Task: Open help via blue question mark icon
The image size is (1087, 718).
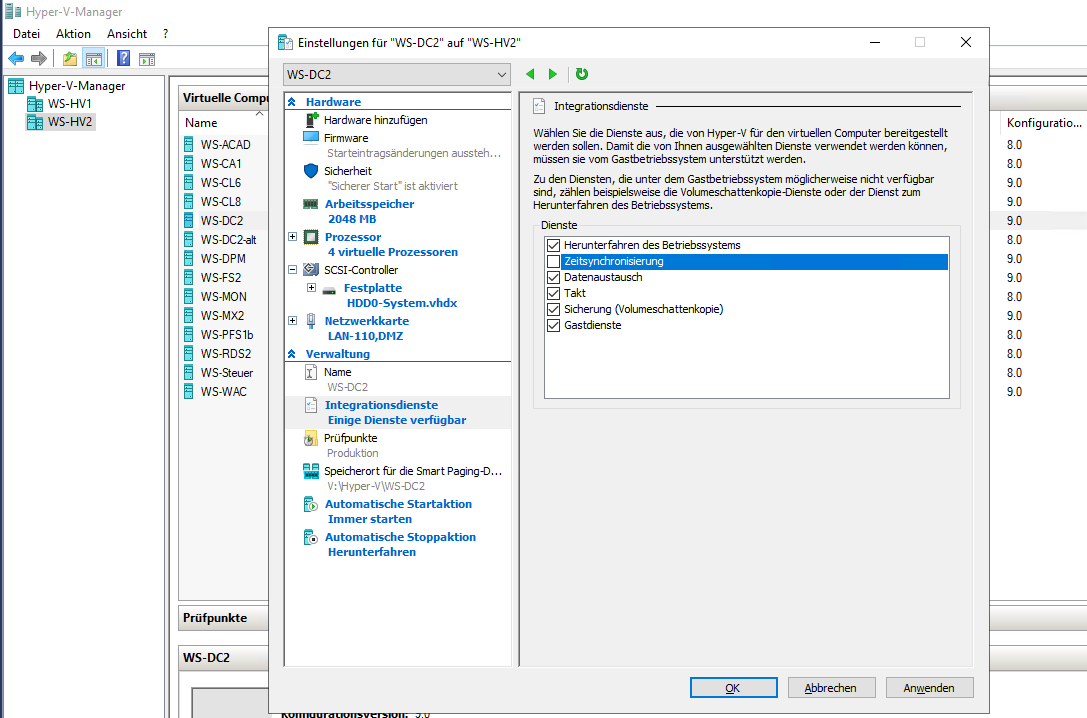Action: 123,59
